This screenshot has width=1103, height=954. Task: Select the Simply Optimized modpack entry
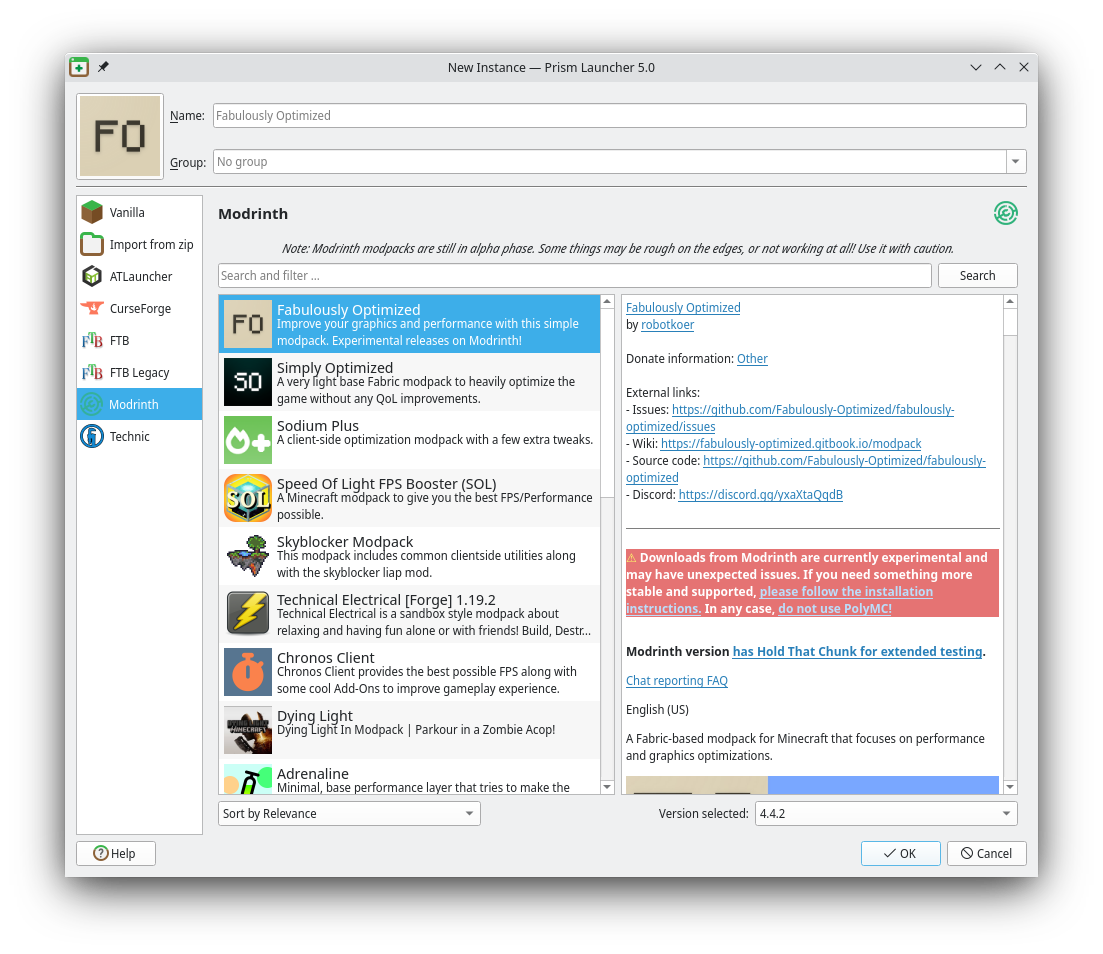pyautogui.click(x=410, y=382)
